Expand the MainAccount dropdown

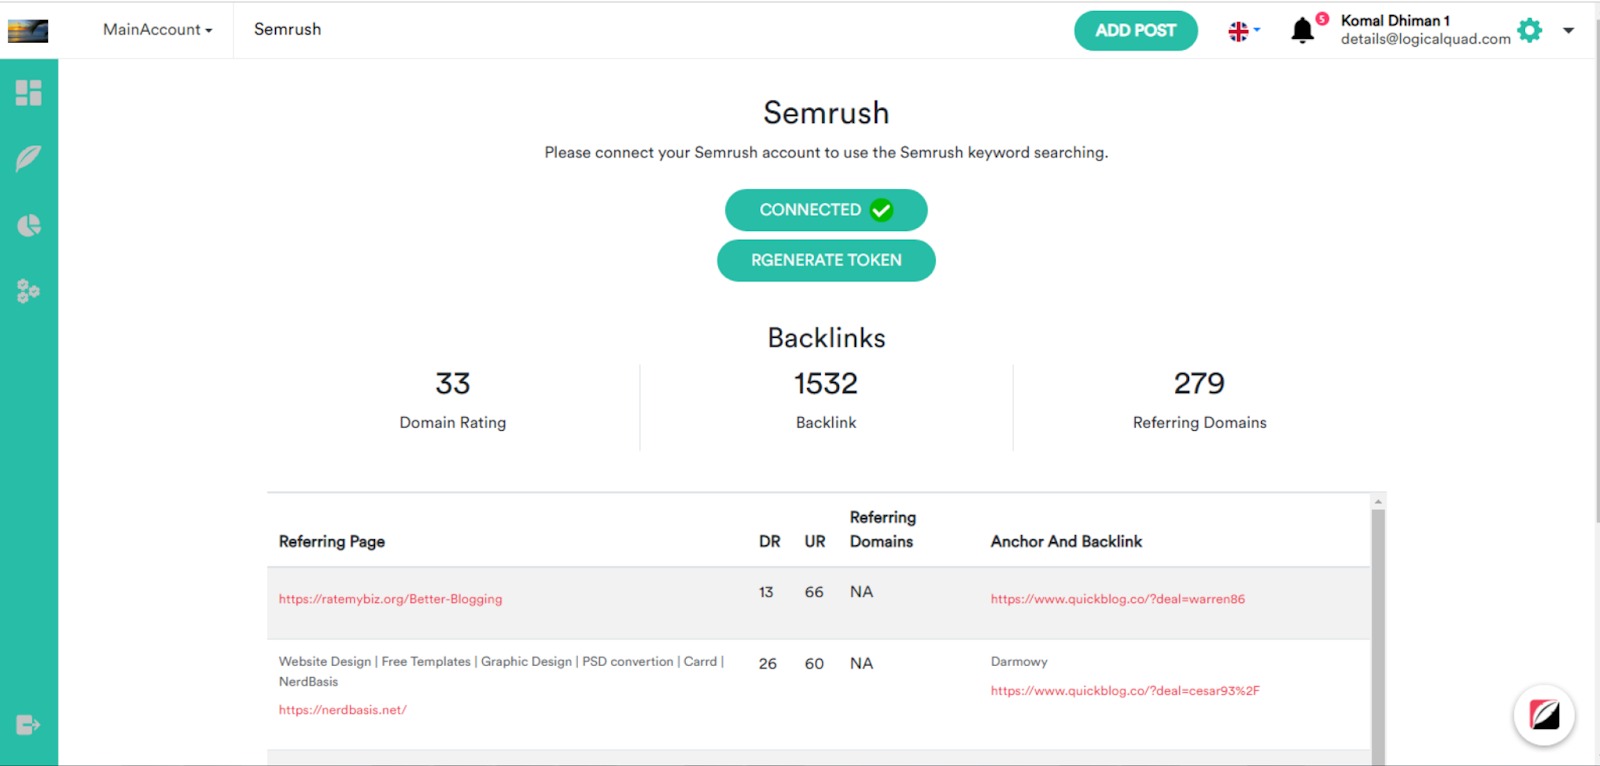point(157,30)
